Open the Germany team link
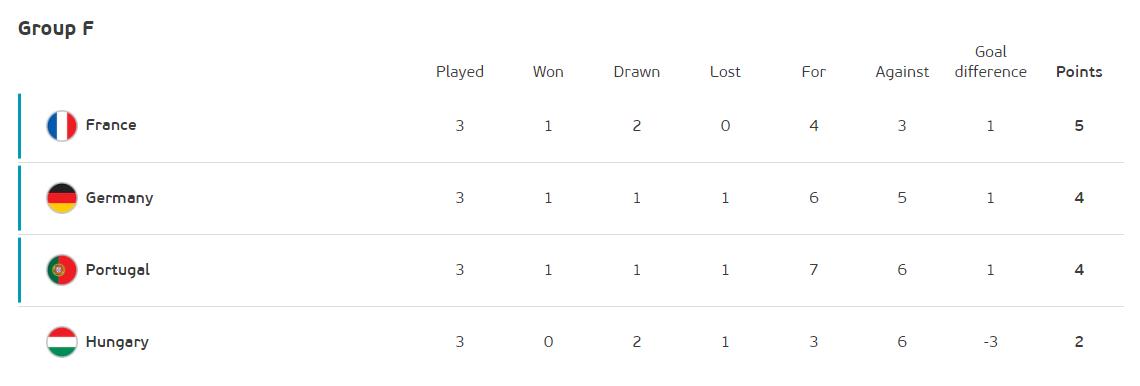Viewport: 1140px width, 386px height. pyautogui.click(x=119, y=198)
